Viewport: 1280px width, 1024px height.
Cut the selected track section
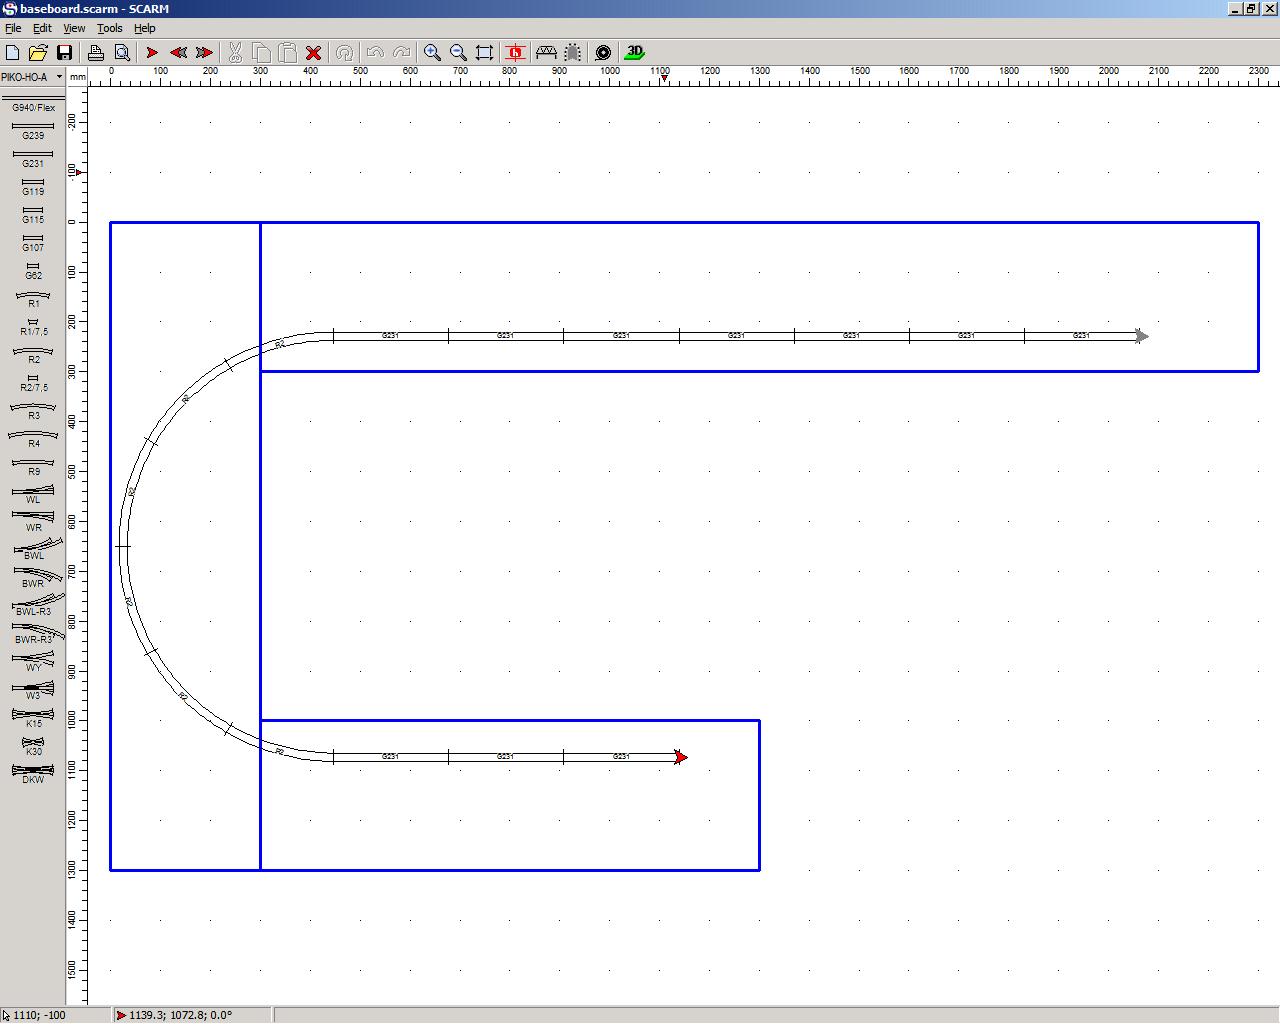click(234, 52)
